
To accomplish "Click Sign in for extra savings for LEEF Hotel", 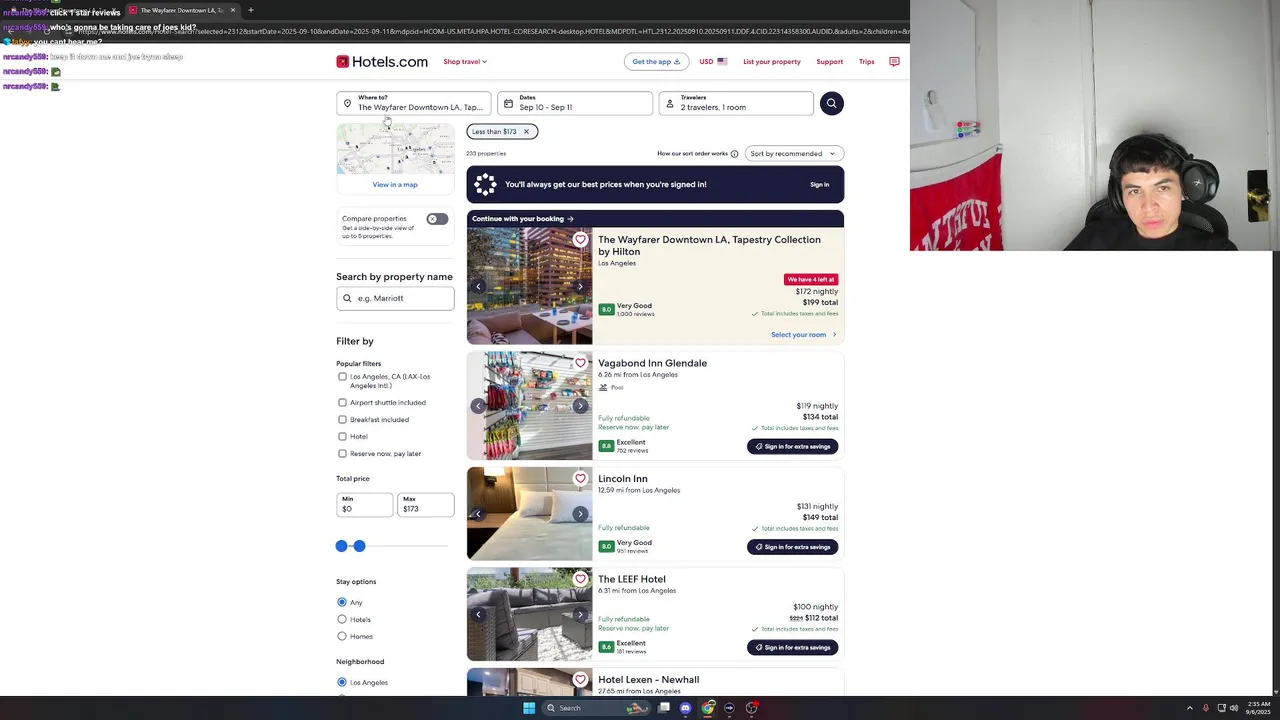I will tap(792, 647).
